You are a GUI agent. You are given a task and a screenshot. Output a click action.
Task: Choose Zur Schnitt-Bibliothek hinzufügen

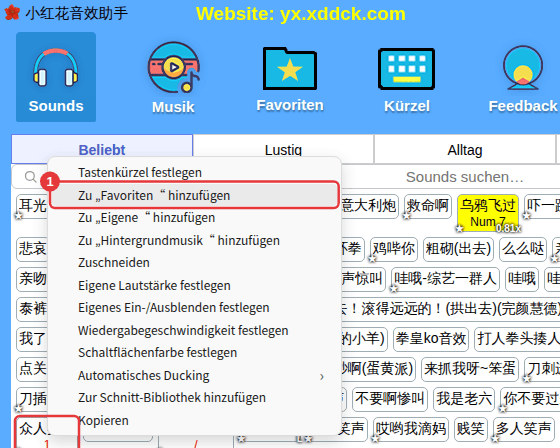pyautogui.click(x=195, y=398)
